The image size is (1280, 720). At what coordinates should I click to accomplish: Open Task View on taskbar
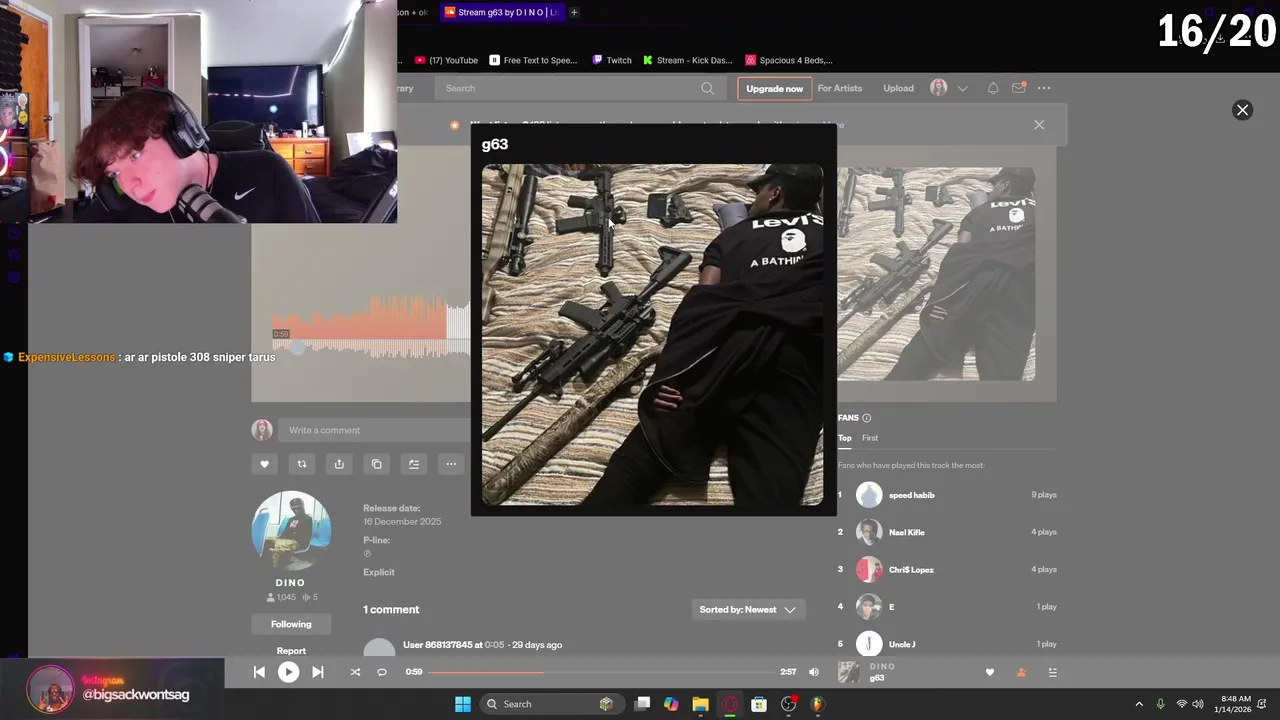coord(642,704)
